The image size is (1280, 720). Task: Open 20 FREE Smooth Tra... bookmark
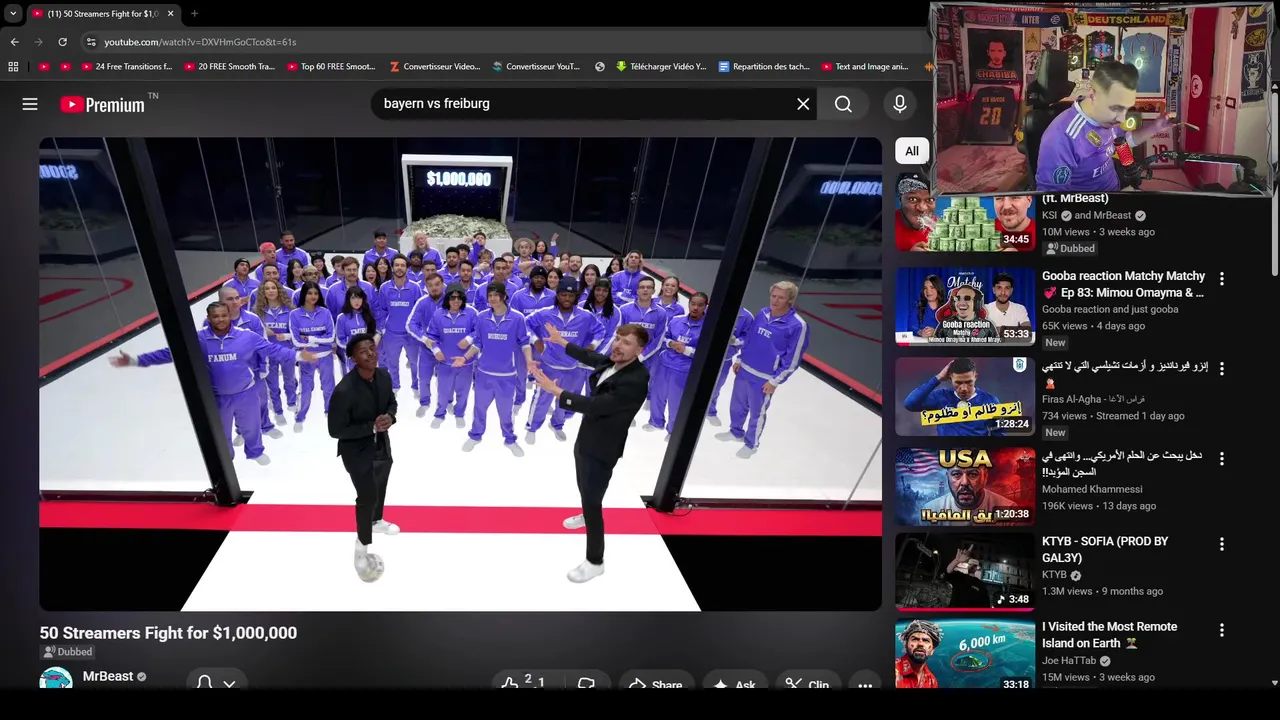click(229, 67)
